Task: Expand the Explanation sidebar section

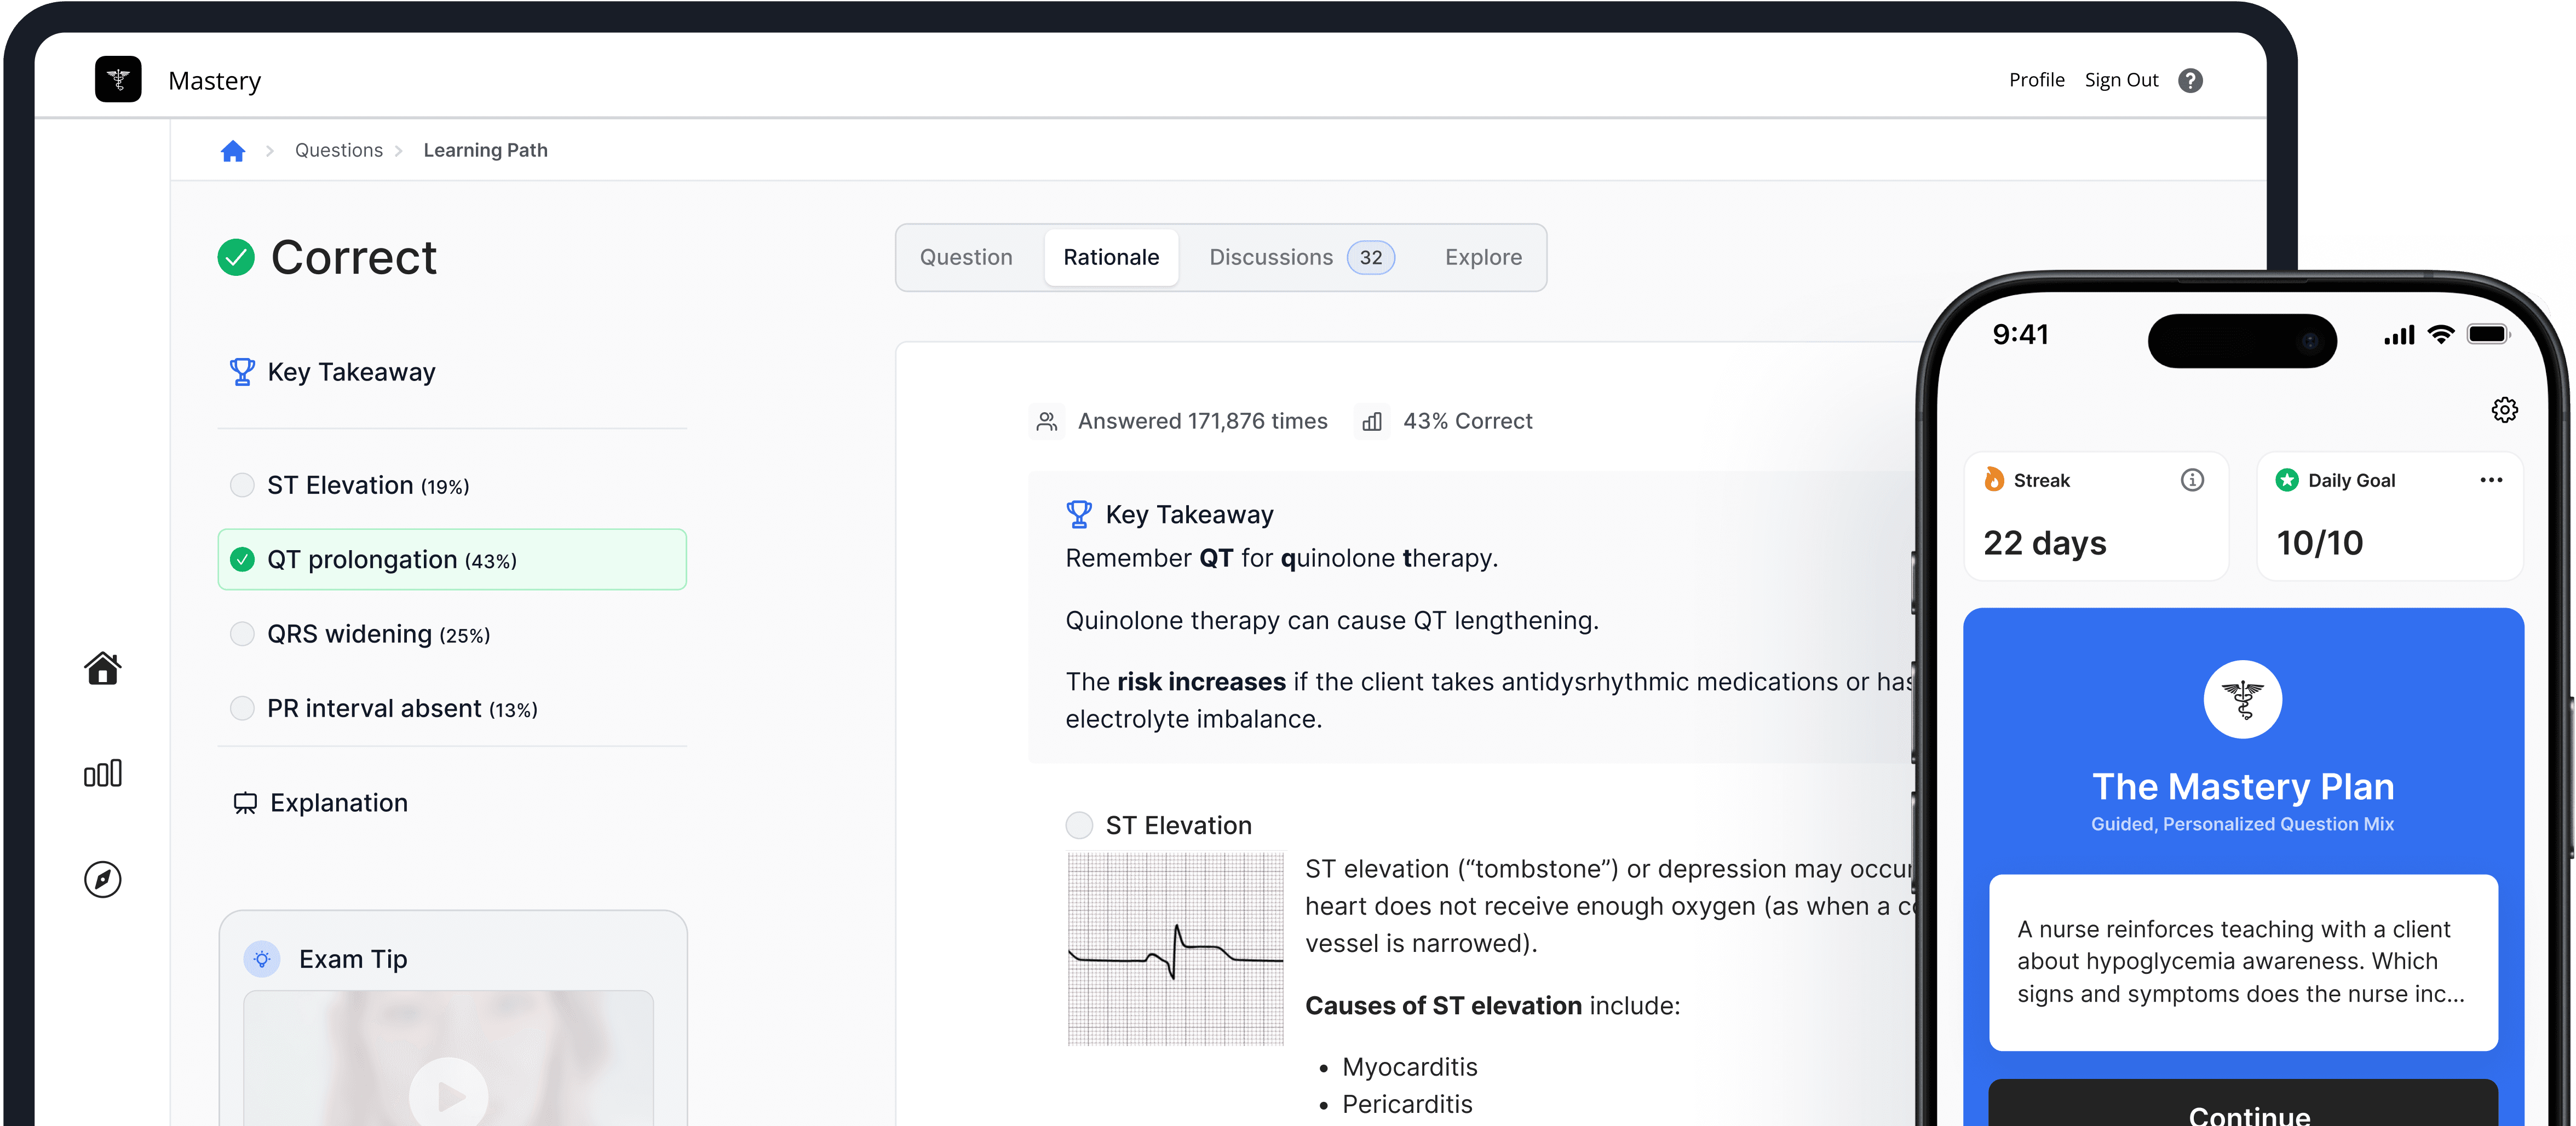Action: [338, 803]
